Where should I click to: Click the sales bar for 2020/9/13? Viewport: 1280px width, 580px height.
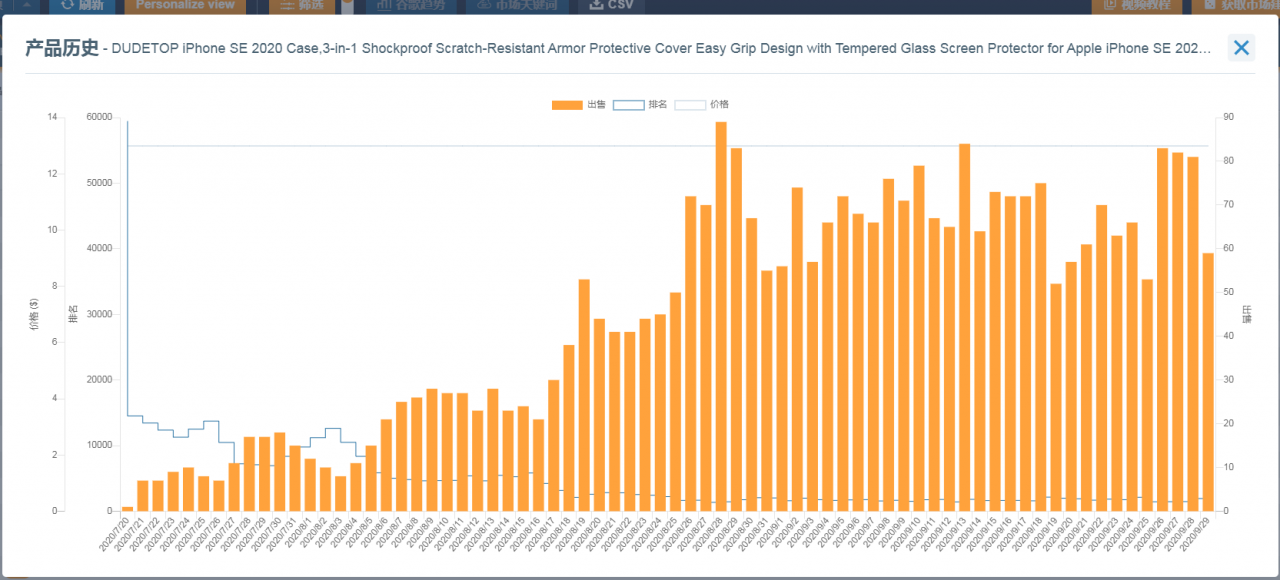point(965,327)
